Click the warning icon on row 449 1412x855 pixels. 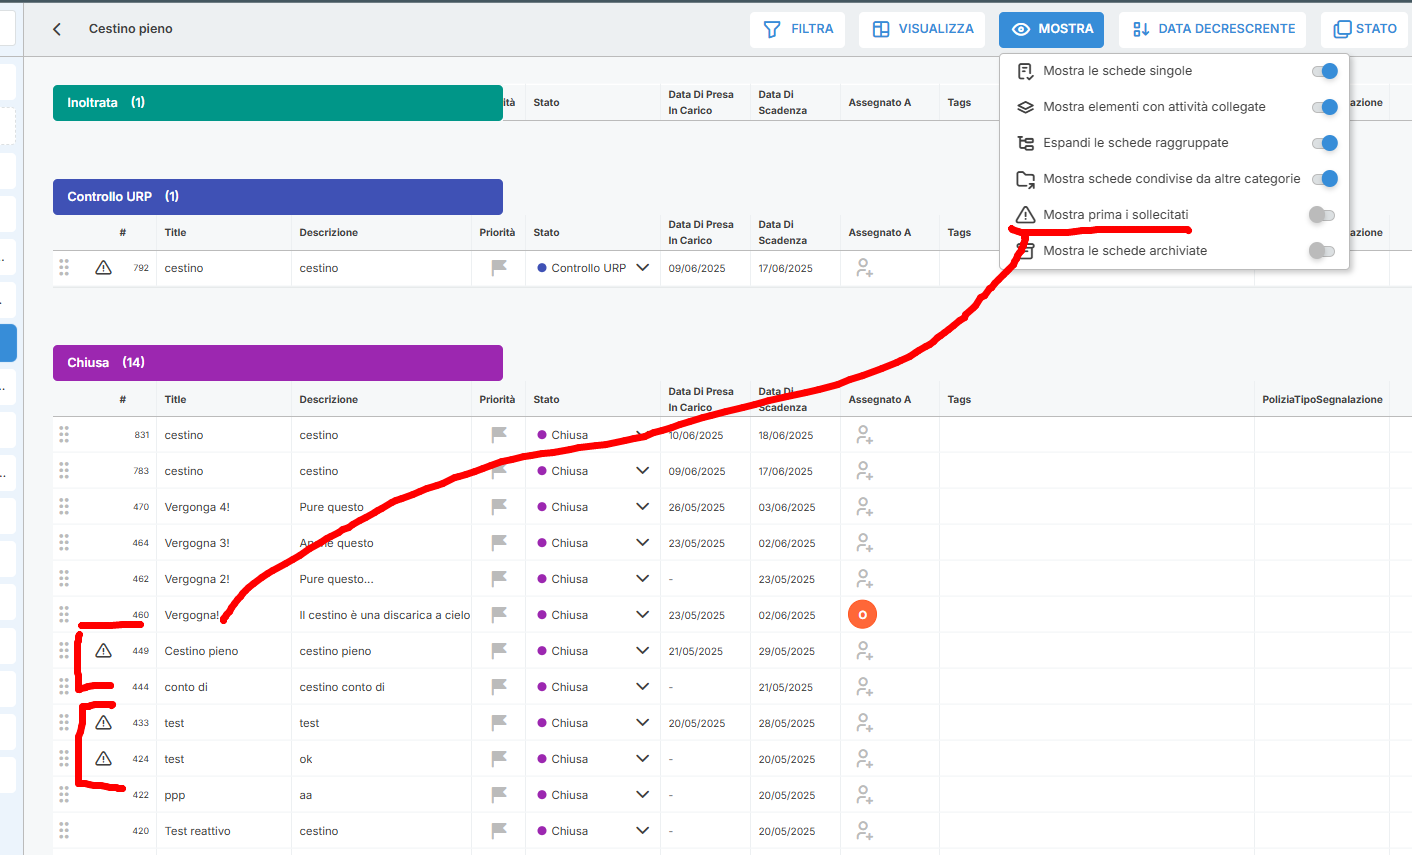[x=103, y=651]
